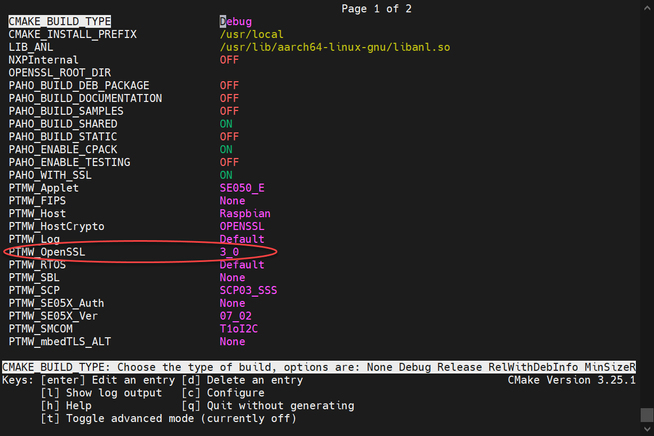
Task: Select the PTMW_Host Raspbian option value
Action: coord(245,213)
